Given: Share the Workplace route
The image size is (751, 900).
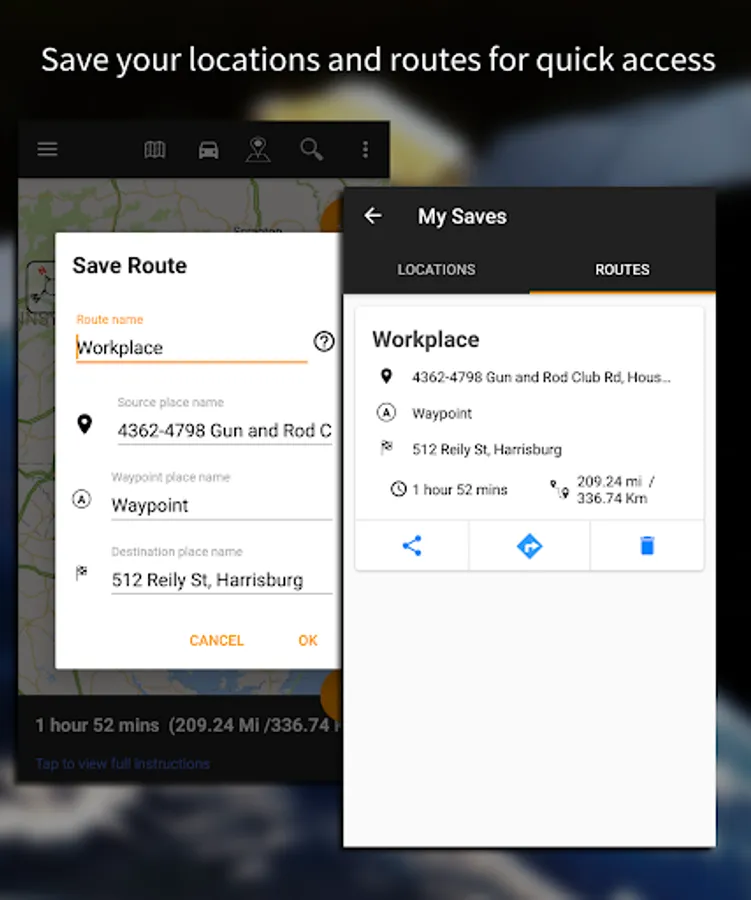Looking at the screenshot, I should pos(412,545).
